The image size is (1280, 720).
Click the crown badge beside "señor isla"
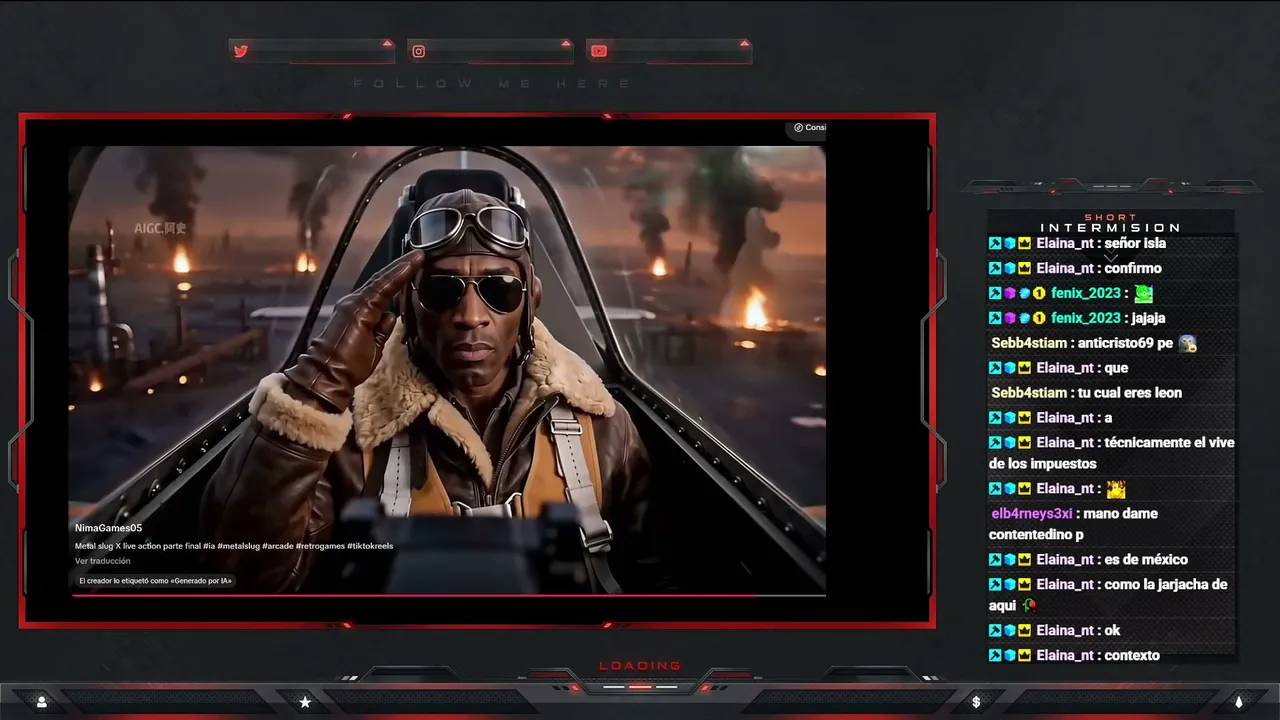click(1025, 243)
